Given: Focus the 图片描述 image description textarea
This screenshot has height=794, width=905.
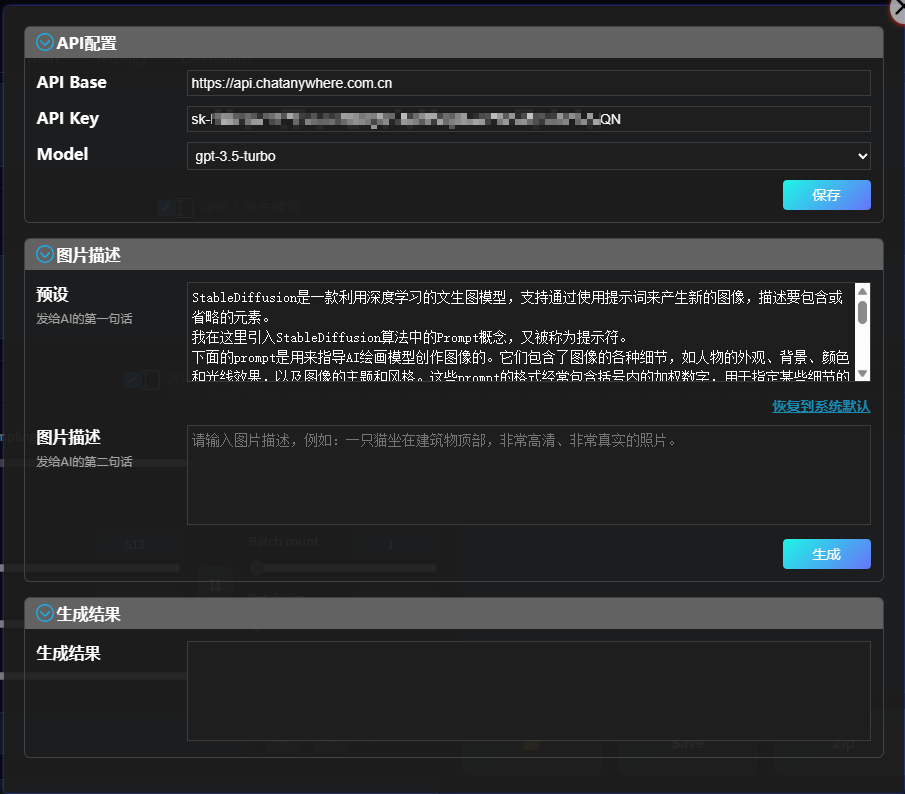Looking at the screenshot, I should [528, 475].
